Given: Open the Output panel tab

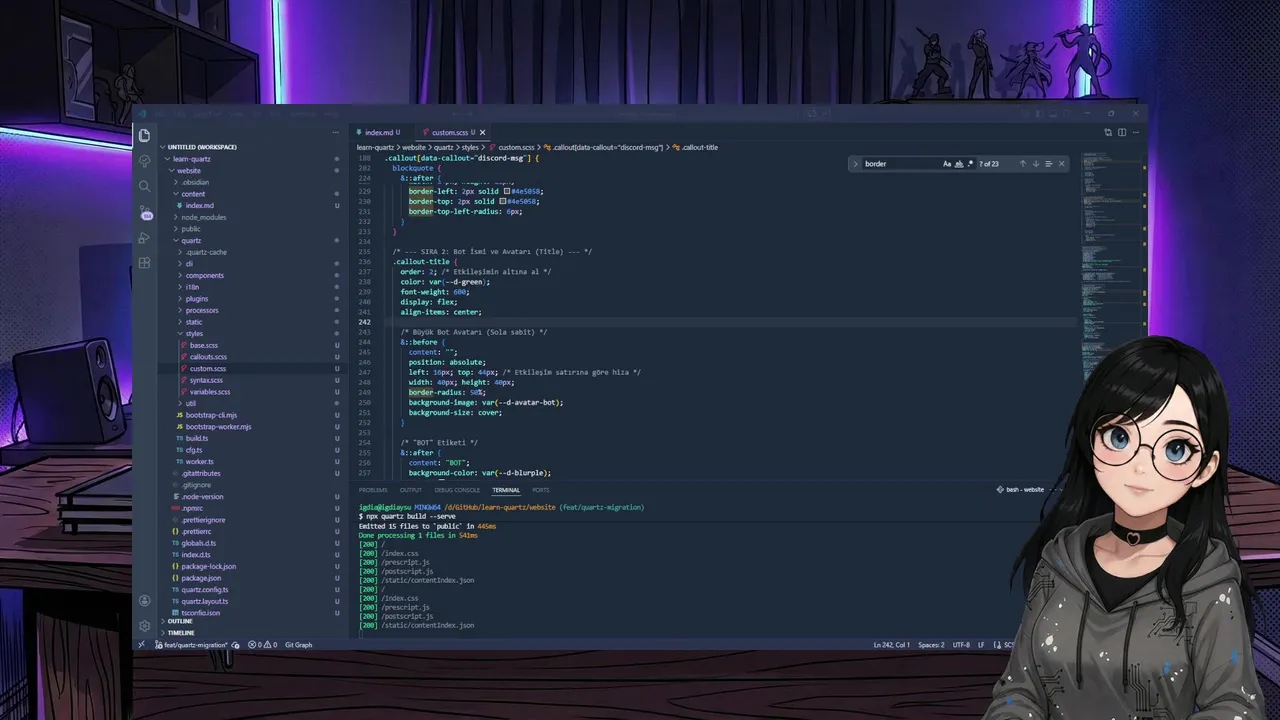Looking at the screenshot, I should pyautogui.click(x=411, y=490).
